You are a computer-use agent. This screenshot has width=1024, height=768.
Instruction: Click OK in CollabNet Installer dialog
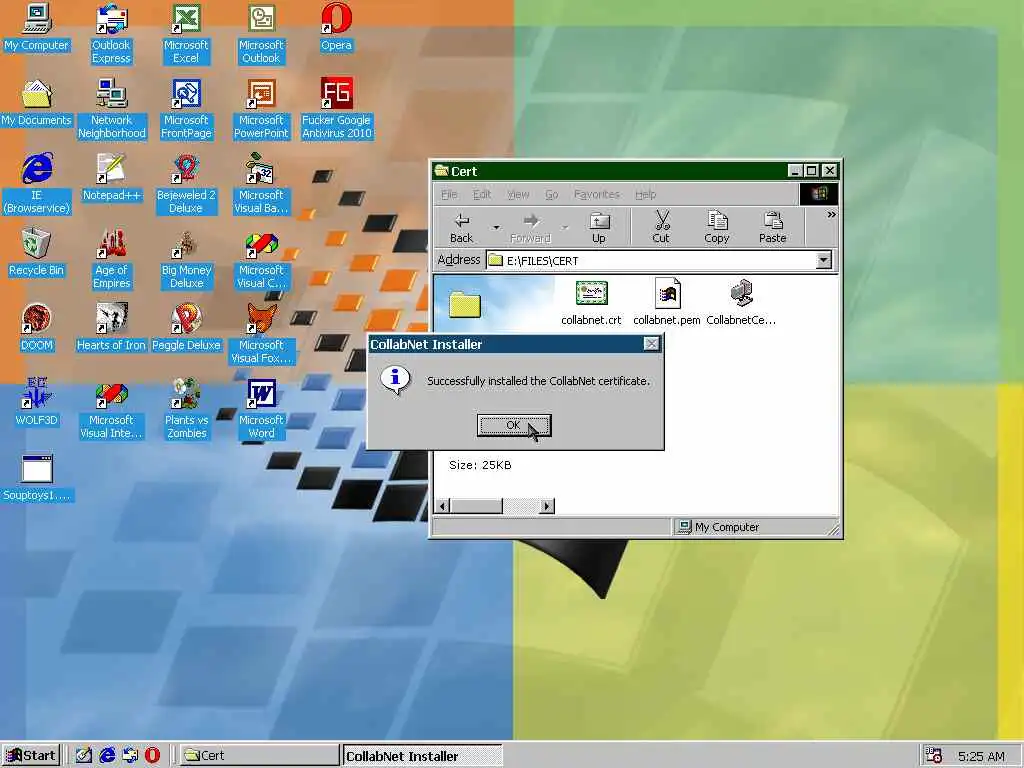[513, 425]
